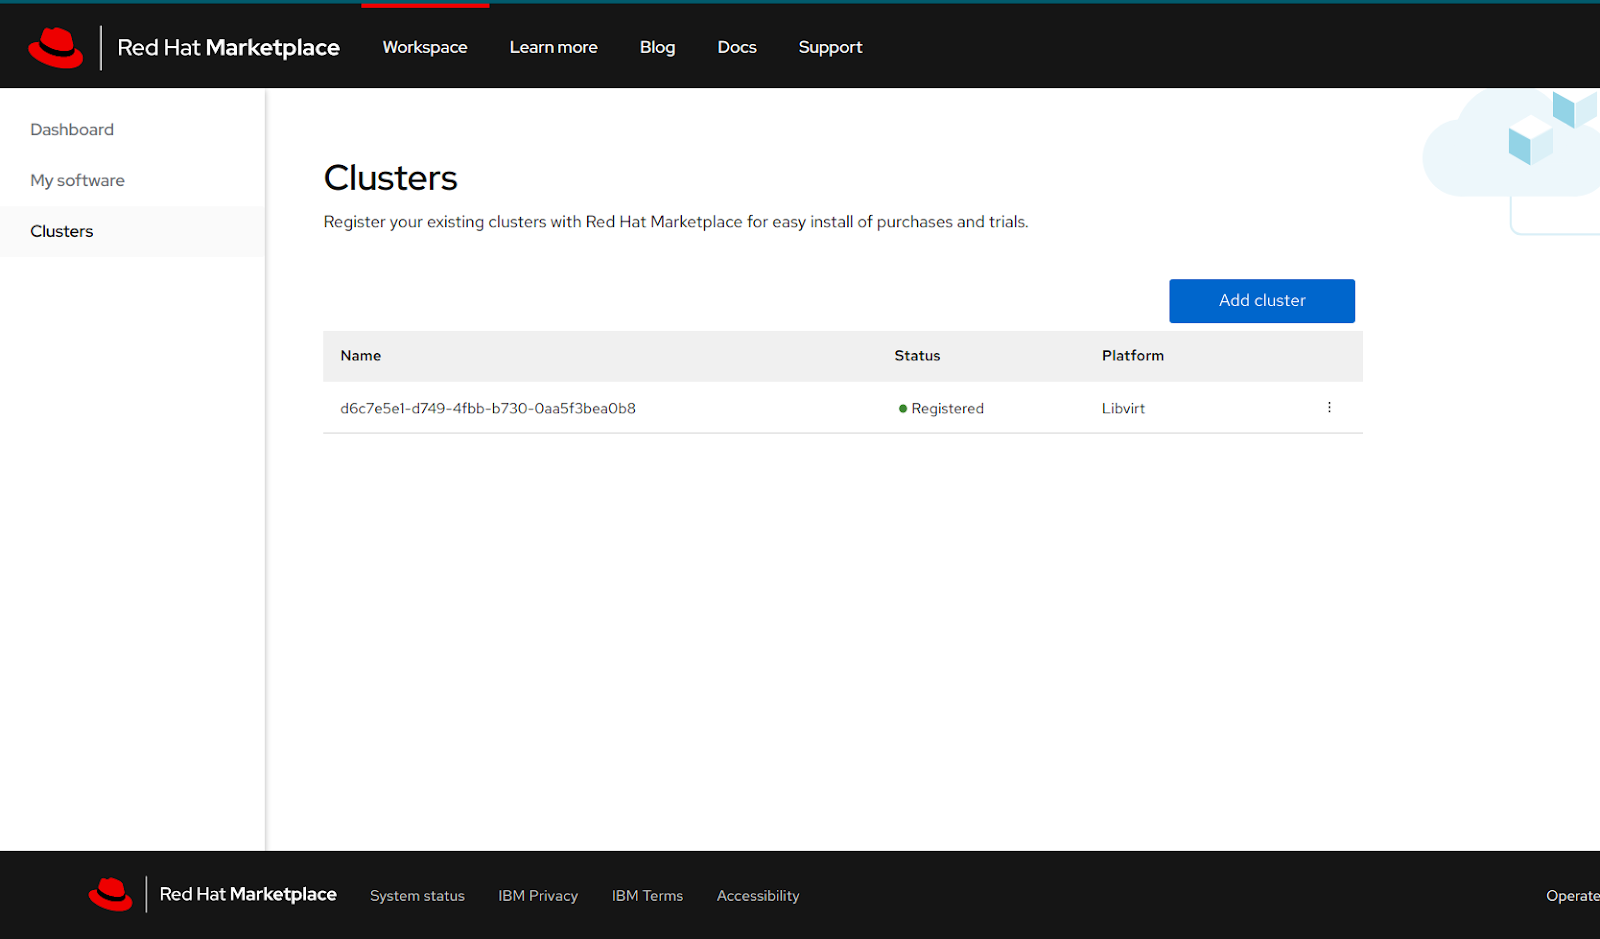Click the 'Register your existing clusters' description

tap(676, 222)
